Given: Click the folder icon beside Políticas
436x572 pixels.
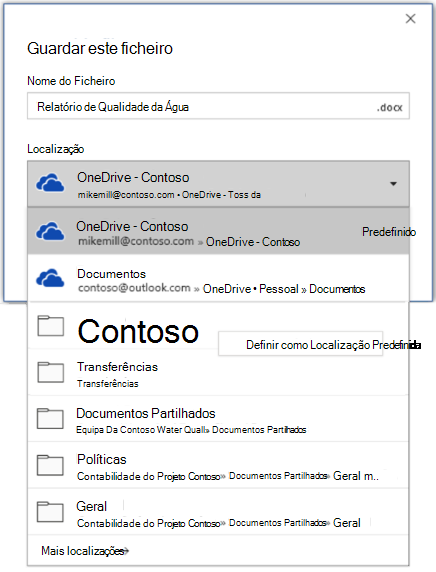Looking at the screenshot, I should [50, 465].
